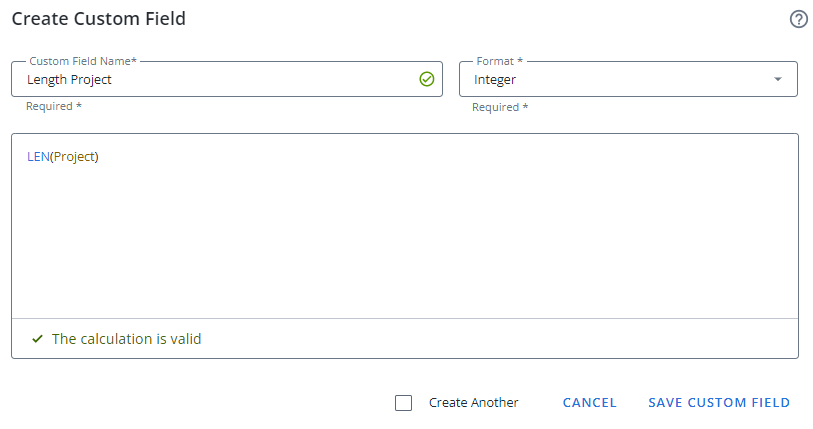The height and width of the screenshot is (429, 813).
Task: Click the Project argument in the formula
Action: (73, 157)
